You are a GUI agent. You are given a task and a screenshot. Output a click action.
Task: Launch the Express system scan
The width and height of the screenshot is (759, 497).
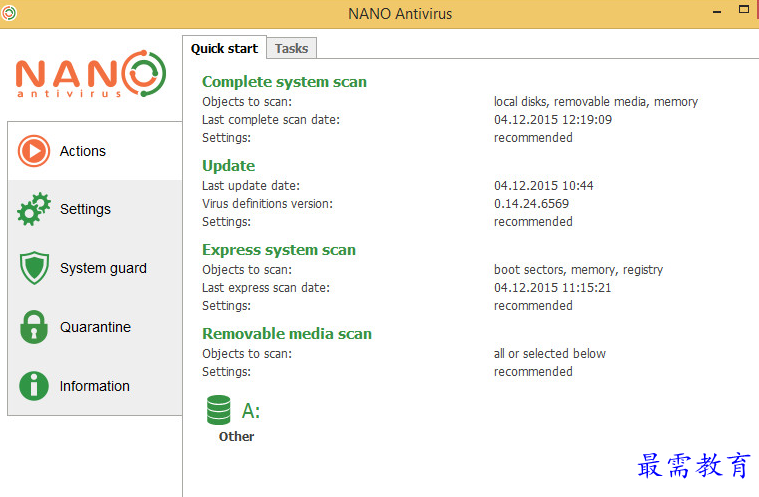(279, 250)
